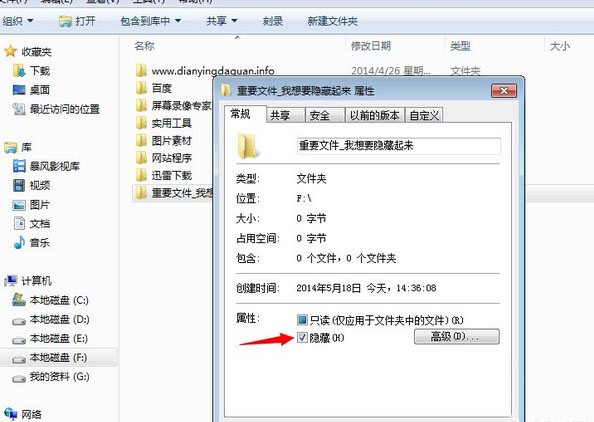Open 最近访问的位置 icon
594x422 pixels.
click(19, 109)
